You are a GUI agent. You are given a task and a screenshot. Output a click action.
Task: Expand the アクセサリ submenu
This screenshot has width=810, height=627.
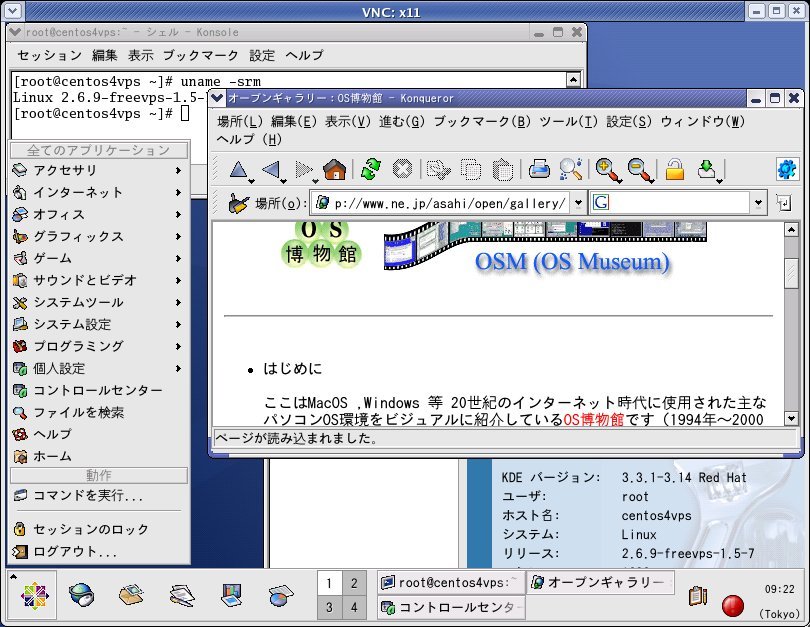(99, 170)
